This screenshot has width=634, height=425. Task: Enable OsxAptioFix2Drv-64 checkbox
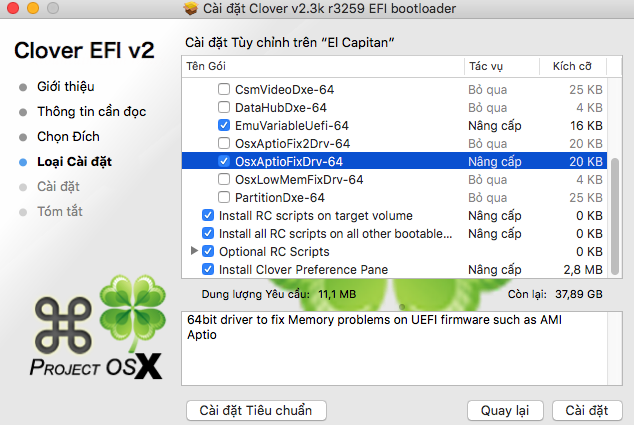pyautogui.click(x=224, y=143)
